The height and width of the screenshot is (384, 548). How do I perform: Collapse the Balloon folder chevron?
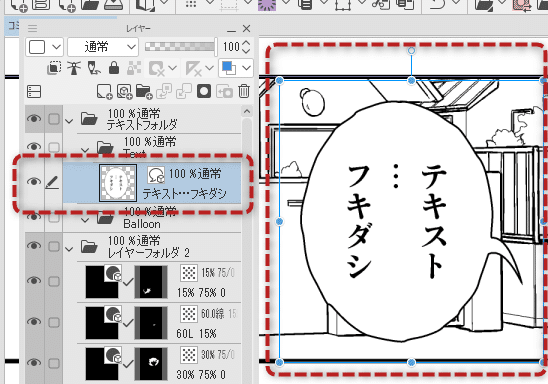[85, 220]
